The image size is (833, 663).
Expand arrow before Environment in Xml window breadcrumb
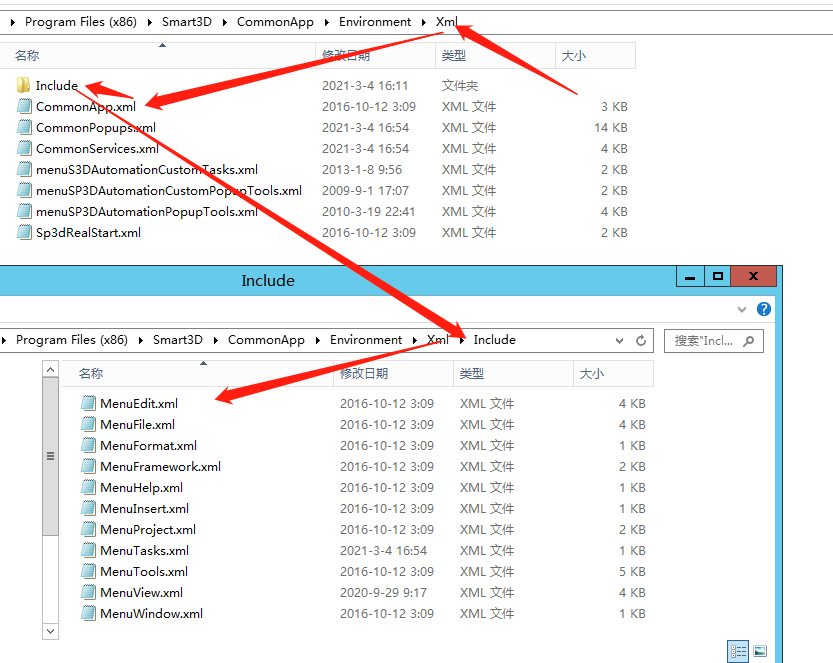[x=327, y=22]
